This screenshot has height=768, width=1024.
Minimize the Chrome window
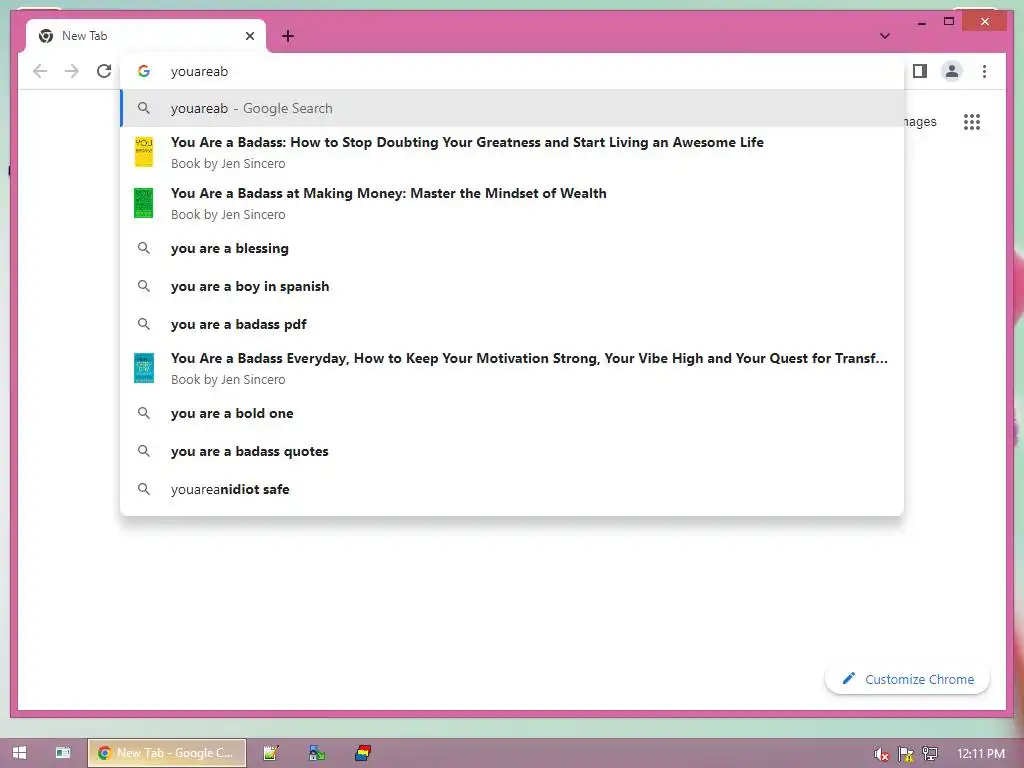921,22
